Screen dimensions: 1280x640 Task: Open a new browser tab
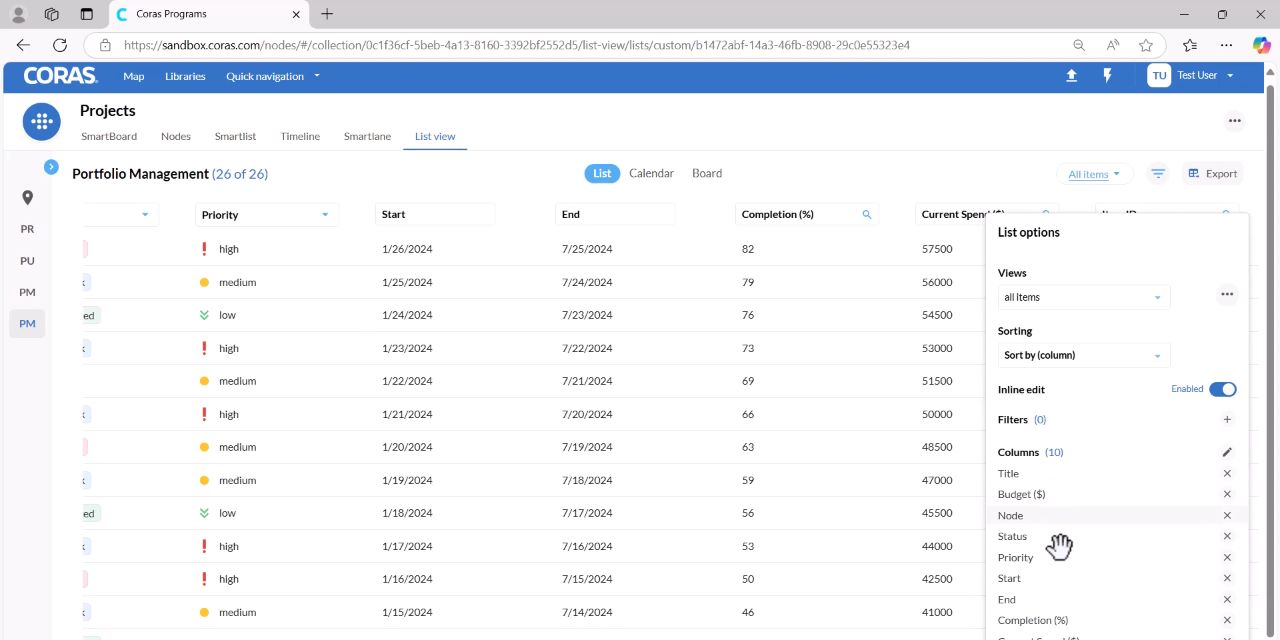(x=327, y=14)
